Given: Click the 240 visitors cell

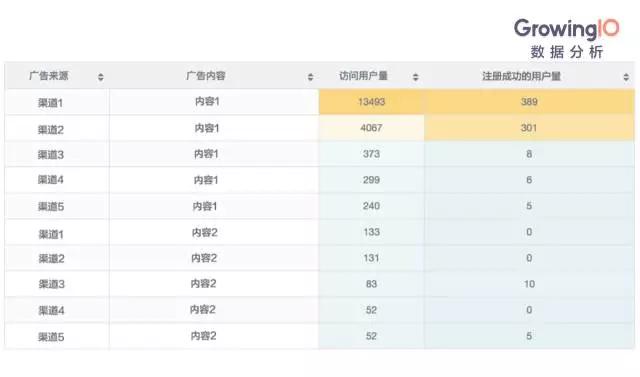Looking at the screenshot, I should pos(371,206).
